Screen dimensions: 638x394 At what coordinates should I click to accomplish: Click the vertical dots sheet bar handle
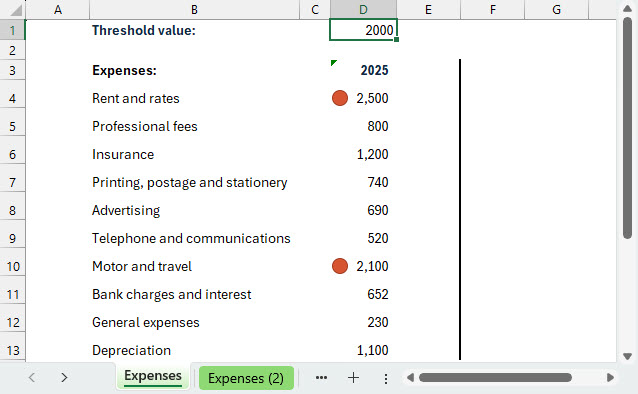tap(385, 379)
